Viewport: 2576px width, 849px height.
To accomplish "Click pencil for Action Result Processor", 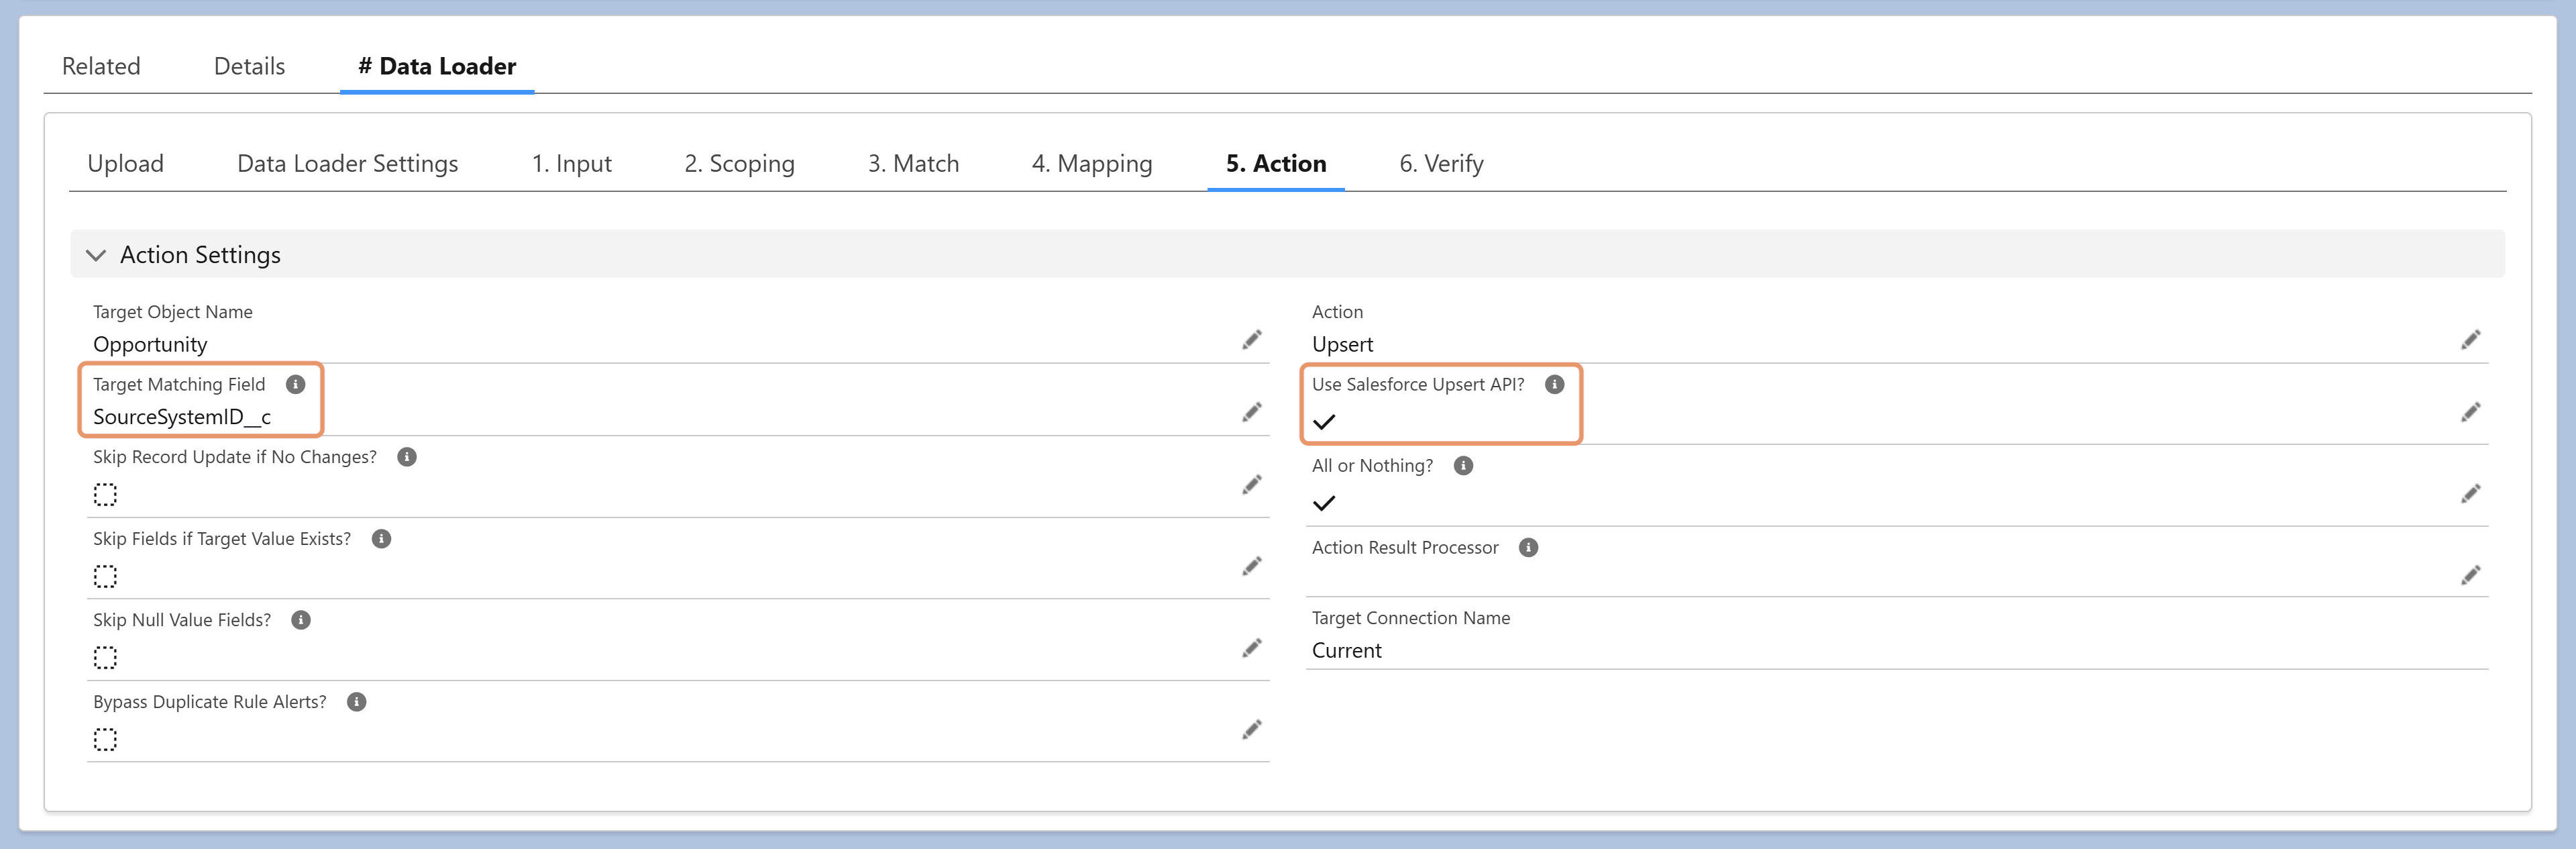I will 2470,575.
